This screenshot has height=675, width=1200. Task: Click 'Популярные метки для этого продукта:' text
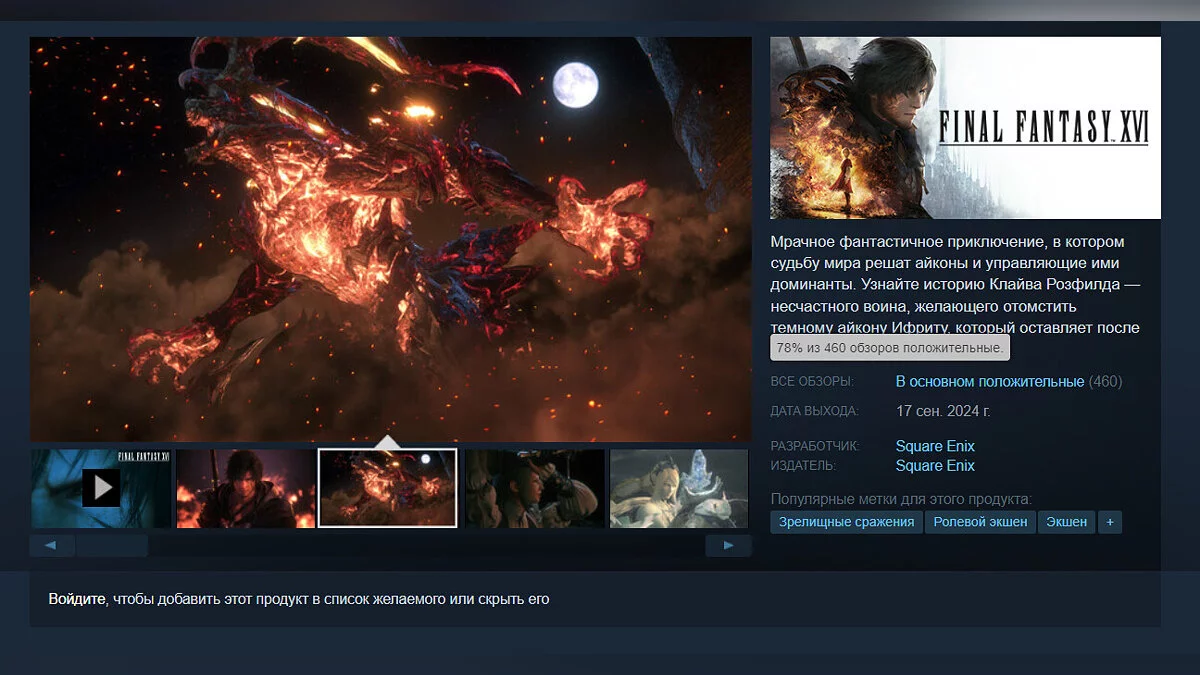[x=901, y=499]
